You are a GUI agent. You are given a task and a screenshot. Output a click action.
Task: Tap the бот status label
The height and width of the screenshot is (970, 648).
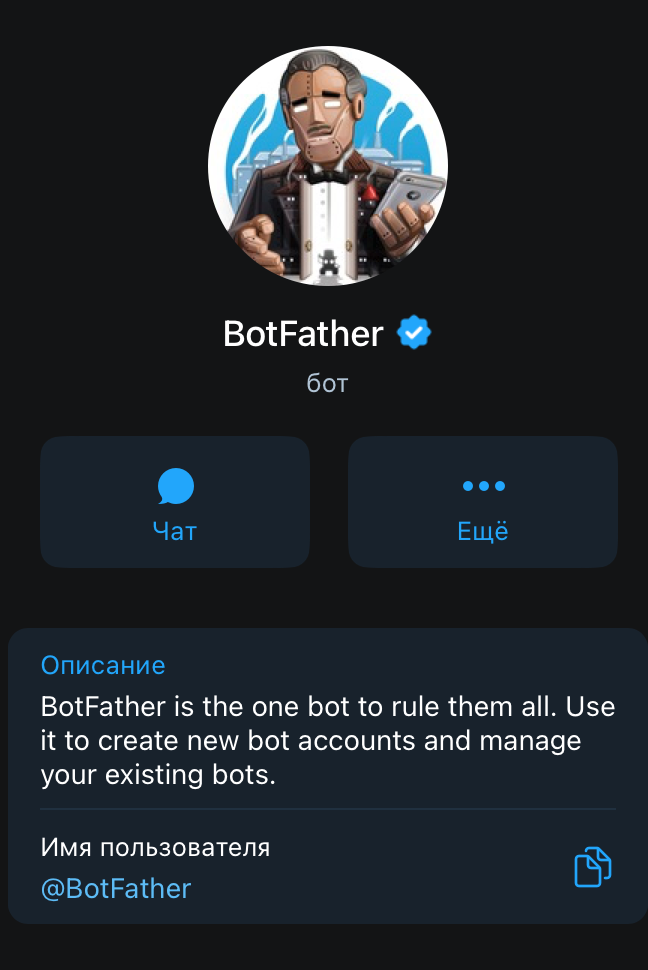pyautogui.click(x=327, y=382)
